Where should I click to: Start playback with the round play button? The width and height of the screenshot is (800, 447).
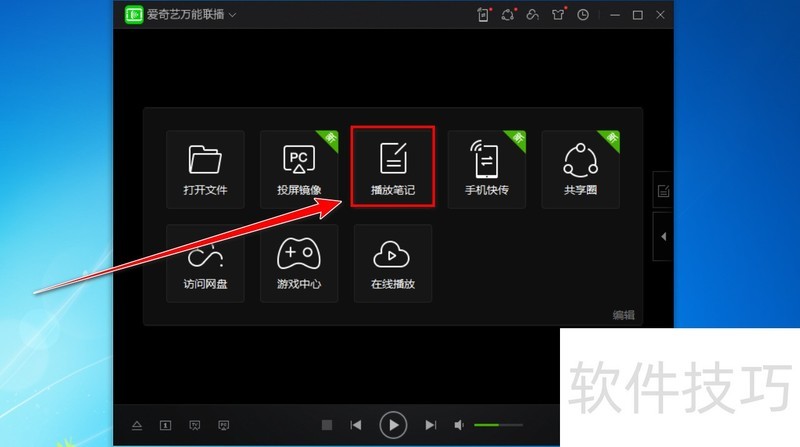click(x=393, y=425)
